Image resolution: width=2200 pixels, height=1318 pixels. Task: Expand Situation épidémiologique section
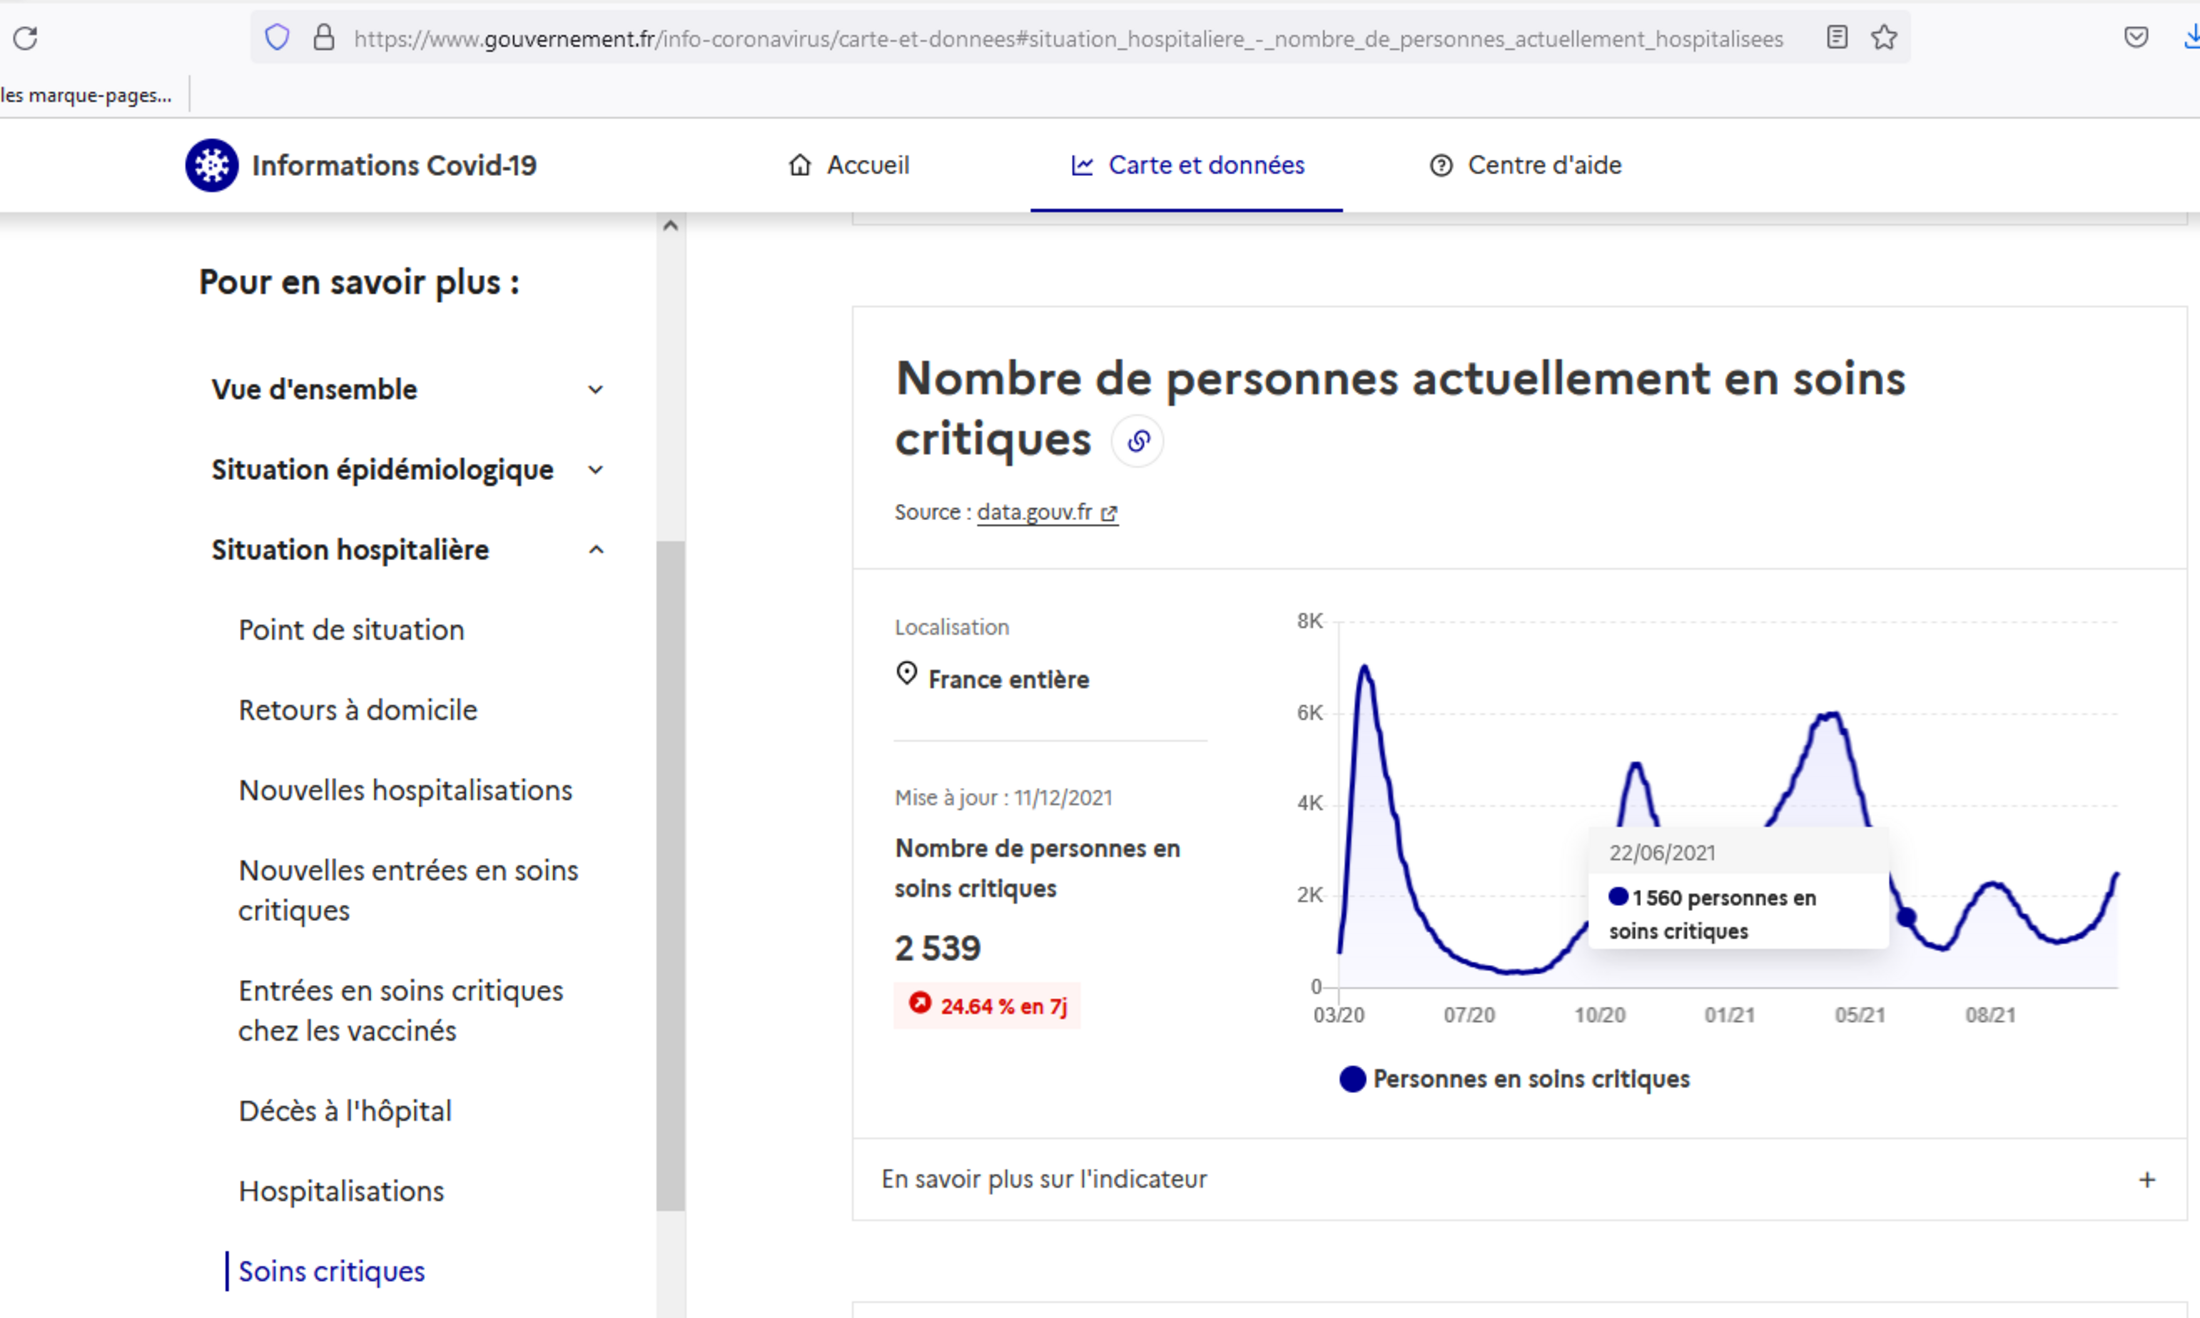coord(595,469)
